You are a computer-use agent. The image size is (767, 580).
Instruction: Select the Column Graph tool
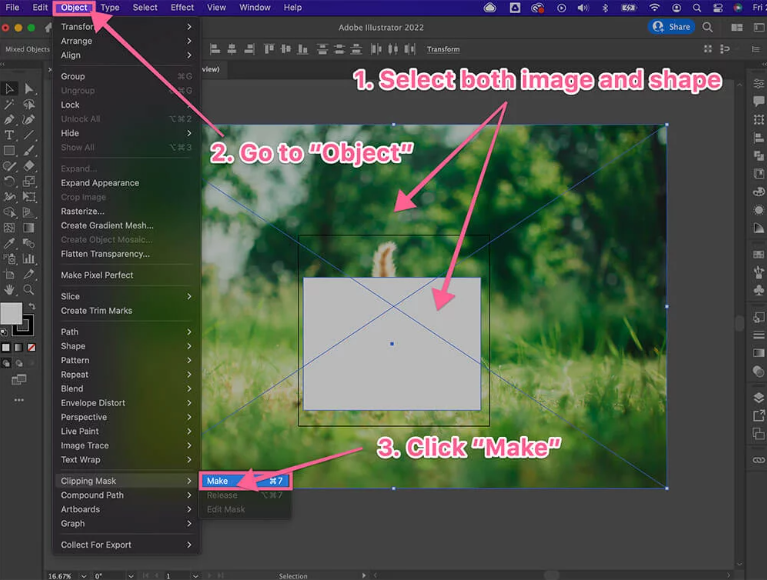tap(29, 259)
